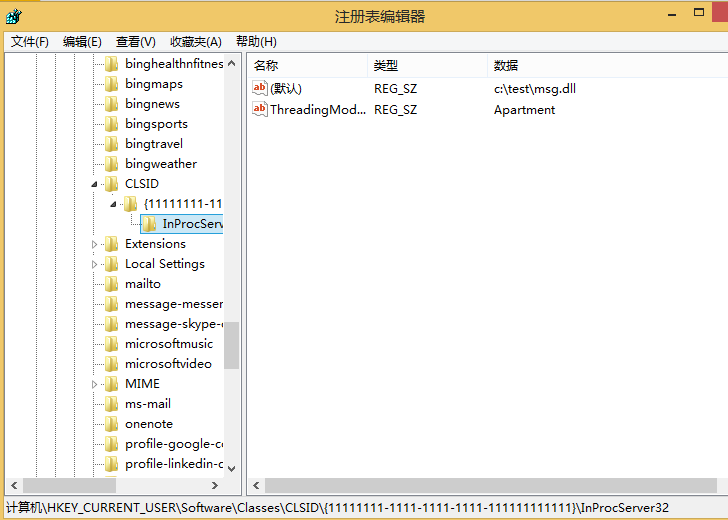Open the 编辑(E) menu
728x520 pixels.
click(82, 42)
